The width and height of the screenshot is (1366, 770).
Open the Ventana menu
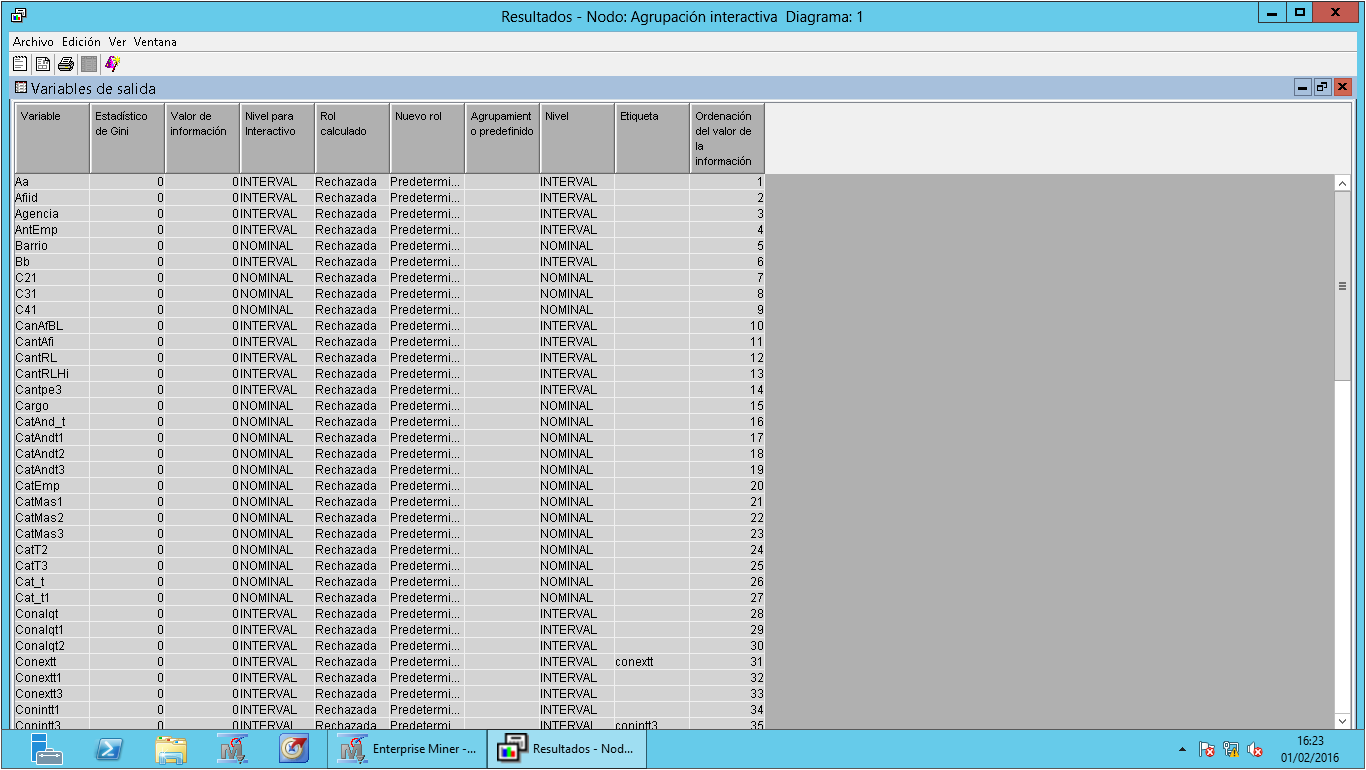155,43
